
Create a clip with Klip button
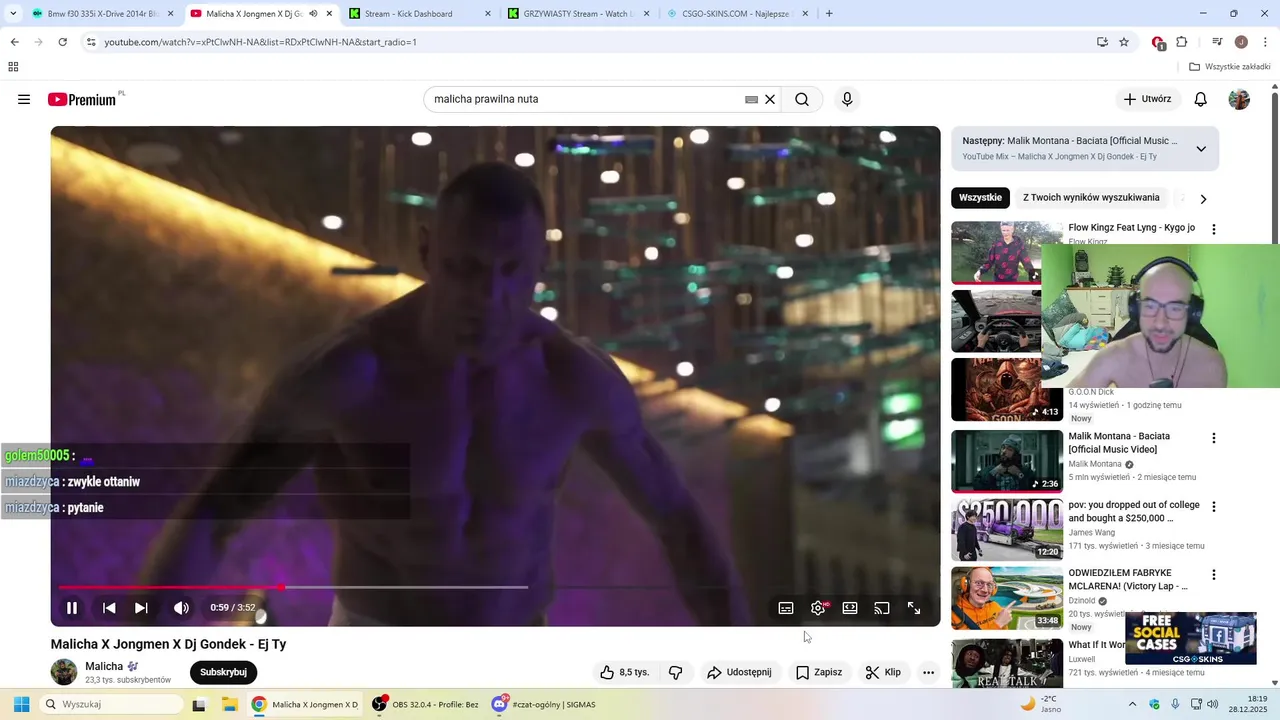click(x=883, y=672)
